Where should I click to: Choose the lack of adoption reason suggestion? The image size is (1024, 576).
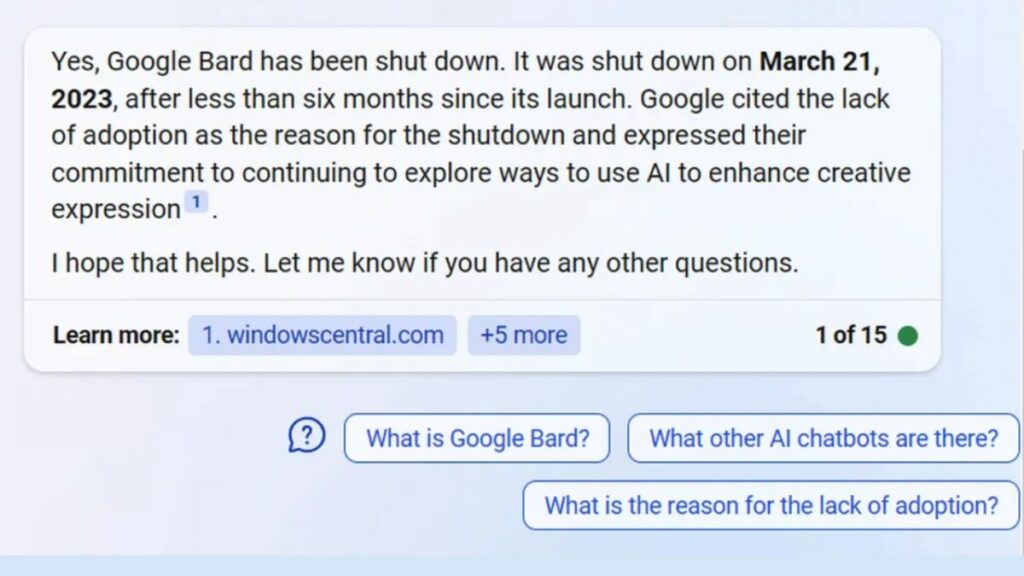(x=771, y=505)
